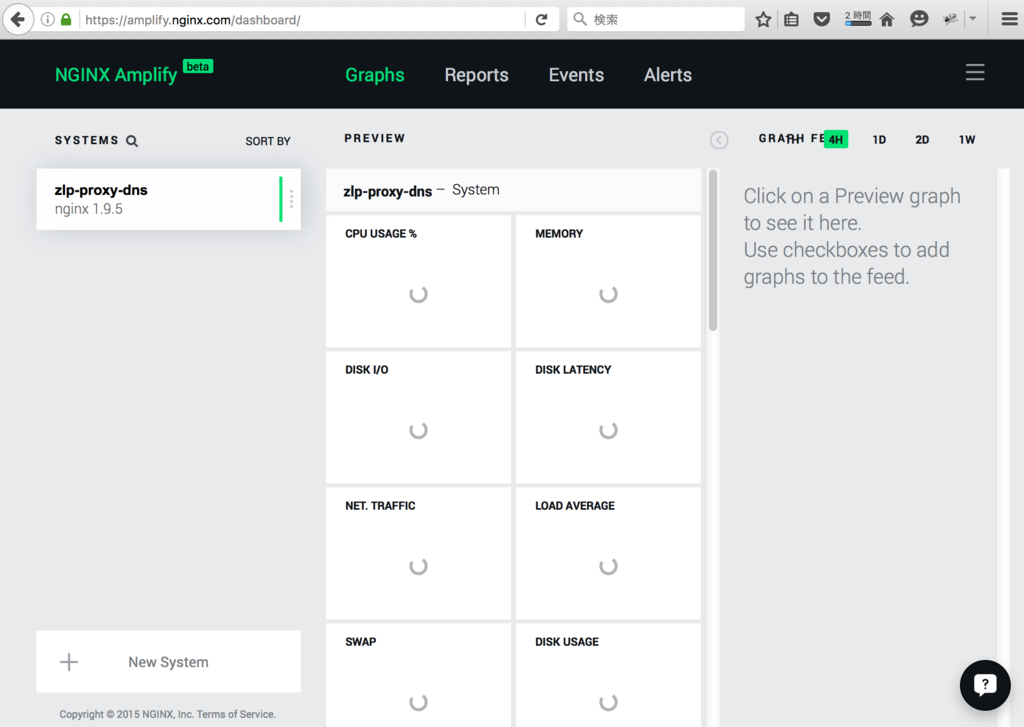Viewport: 1024px width, 727px height.
Task: Click the nginx 1.9.5 version text
Action: pyautogui.click(x=89, y=209)
